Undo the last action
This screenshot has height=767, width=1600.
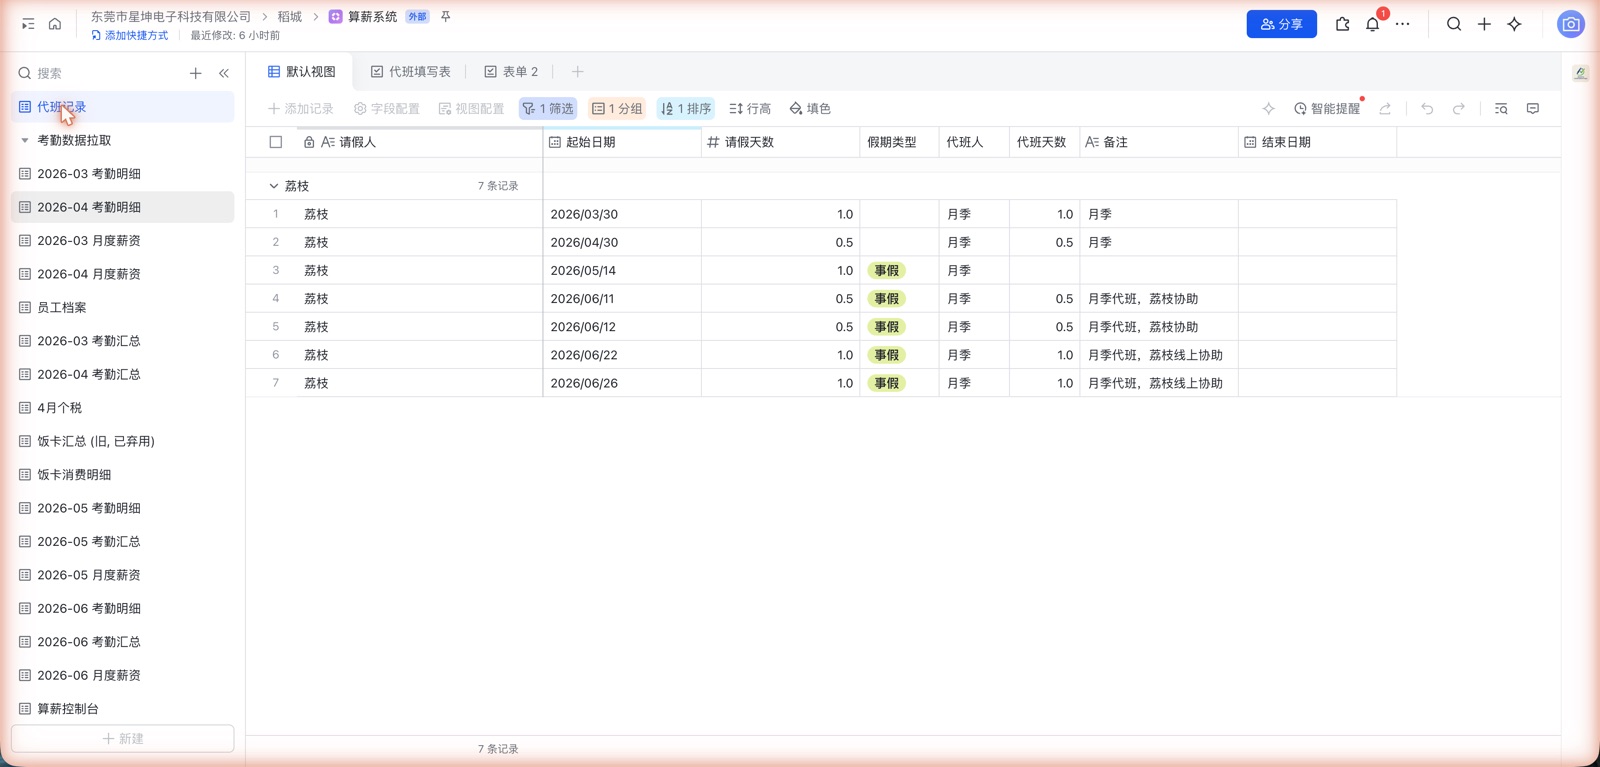[x=1427, y=108]
